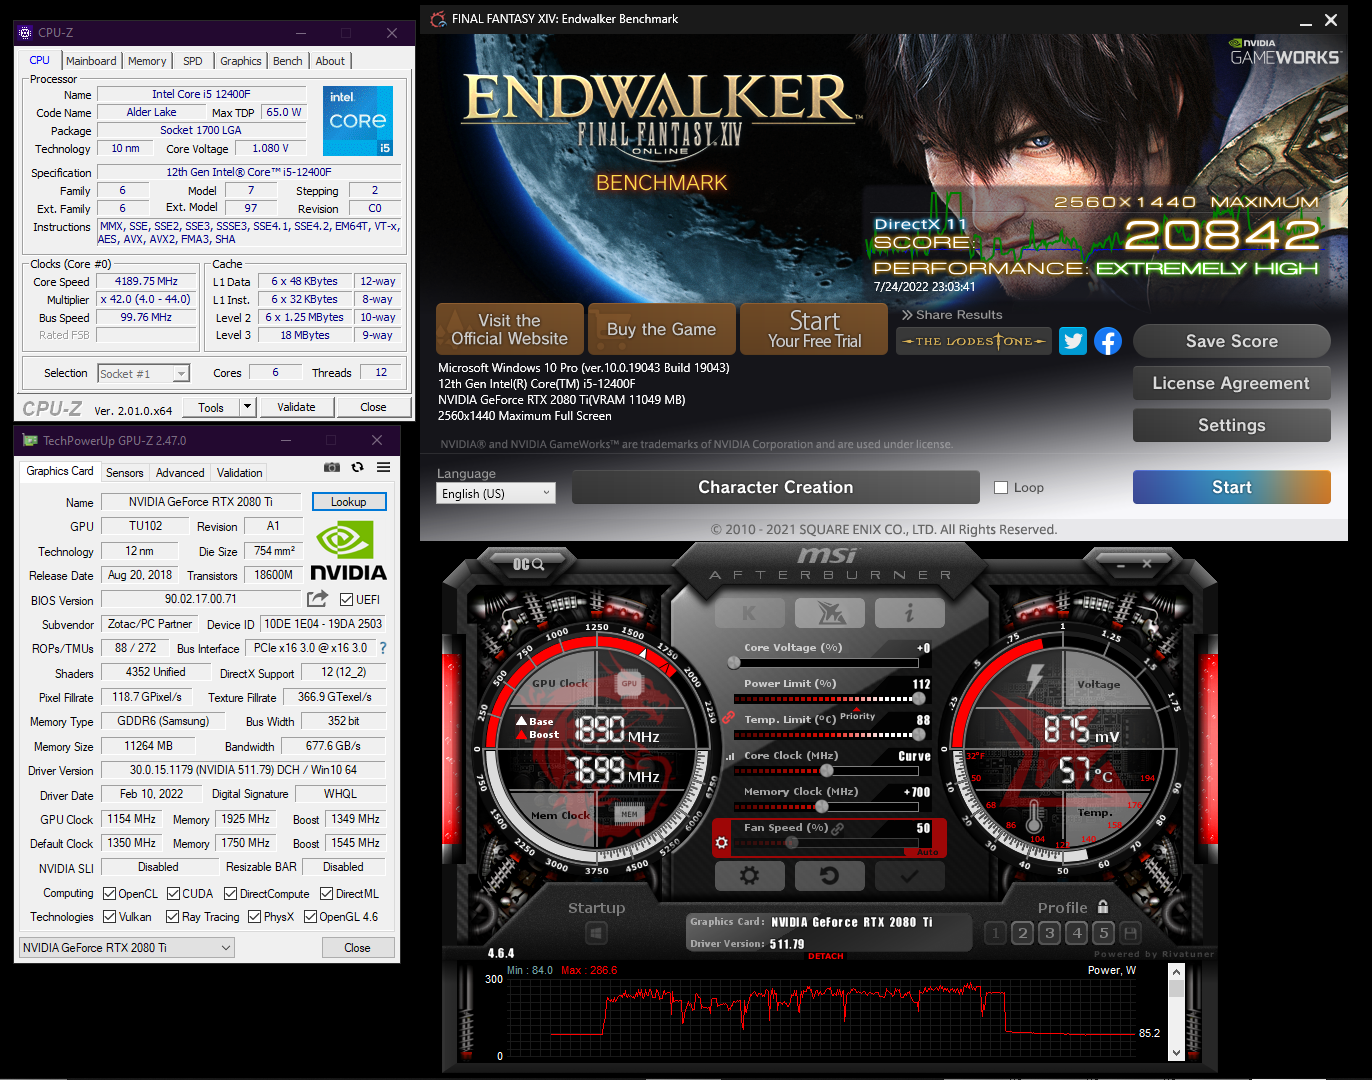
Task: Open the Afterburner information button
Action: pos(910,613)
